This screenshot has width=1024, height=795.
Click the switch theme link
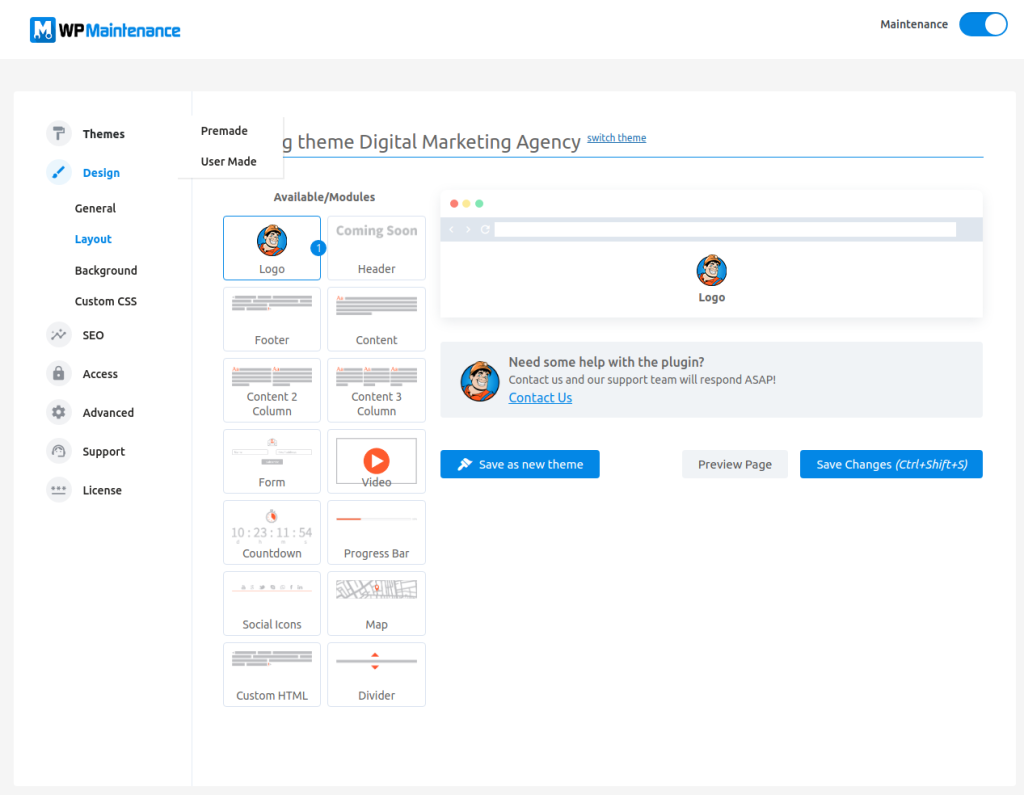pyautogui.click(x=616, y=138)
